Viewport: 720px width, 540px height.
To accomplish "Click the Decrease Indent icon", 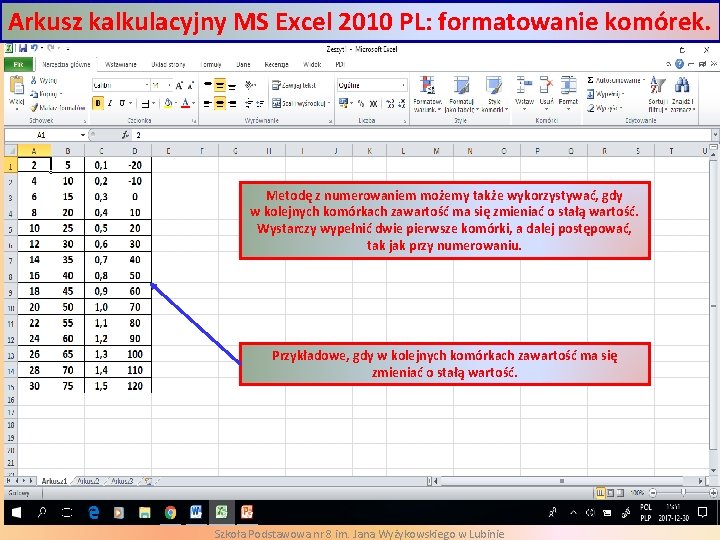I will pos(249,103).
